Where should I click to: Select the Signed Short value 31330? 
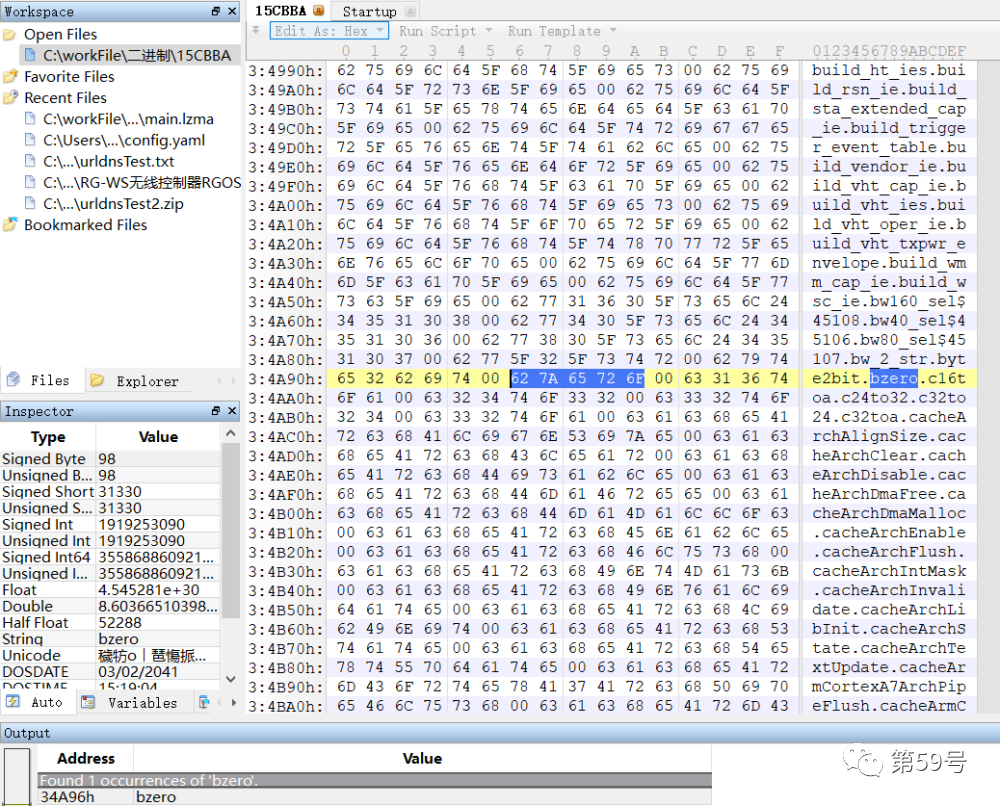(x=120, y=492)
